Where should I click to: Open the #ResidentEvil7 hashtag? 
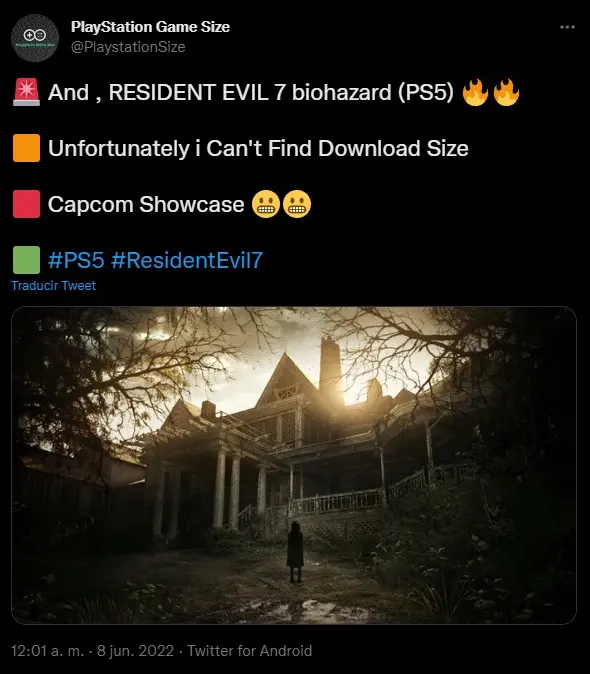pos(186,260)
